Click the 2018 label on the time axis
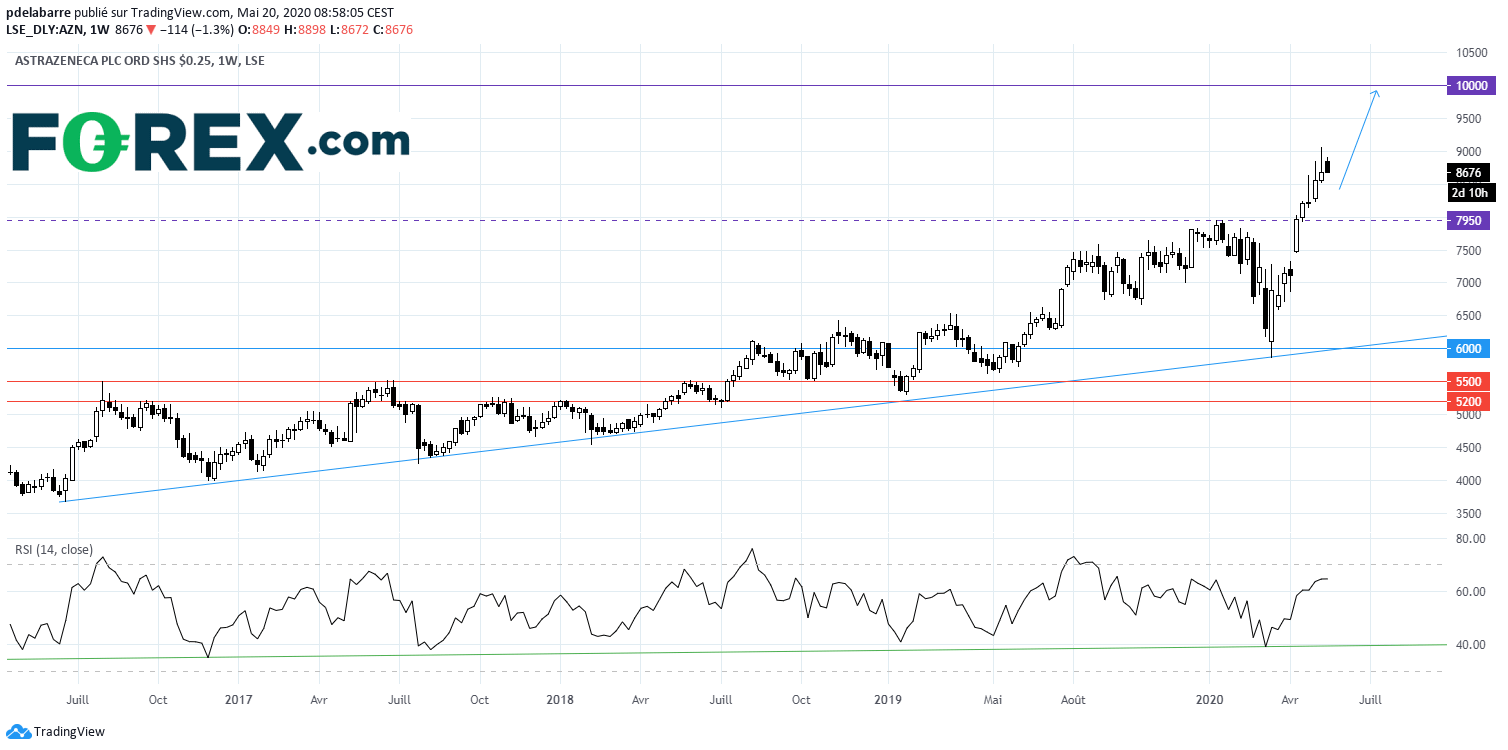The width and height of the screenshot is (1508, 750). coord(561,700)
